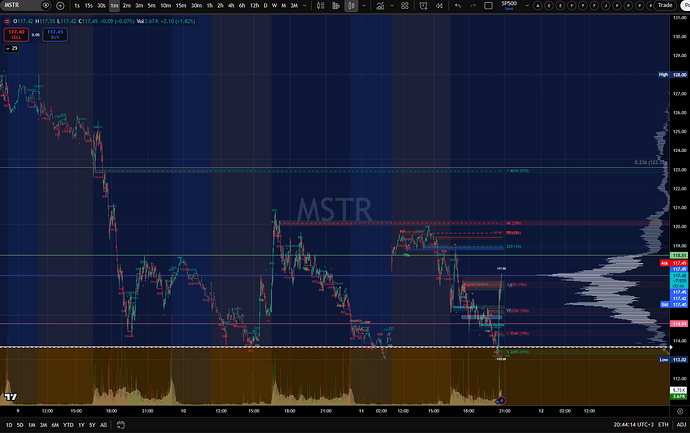This screenshot has width=690, height=433.
Task: Select the 15s timeframe
Action: click(88, 6)
